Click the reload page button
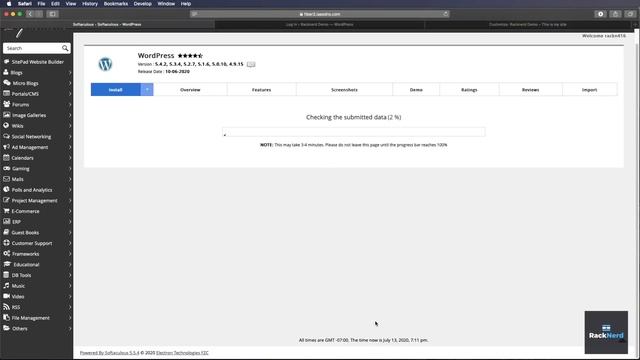 445,14
